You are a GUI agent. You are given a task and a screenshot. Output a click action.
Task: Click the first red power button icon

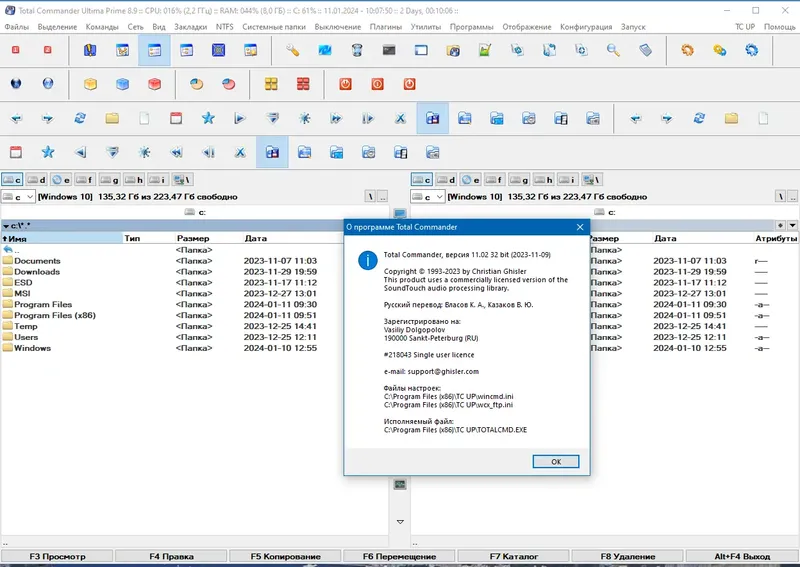coord(345,84)
